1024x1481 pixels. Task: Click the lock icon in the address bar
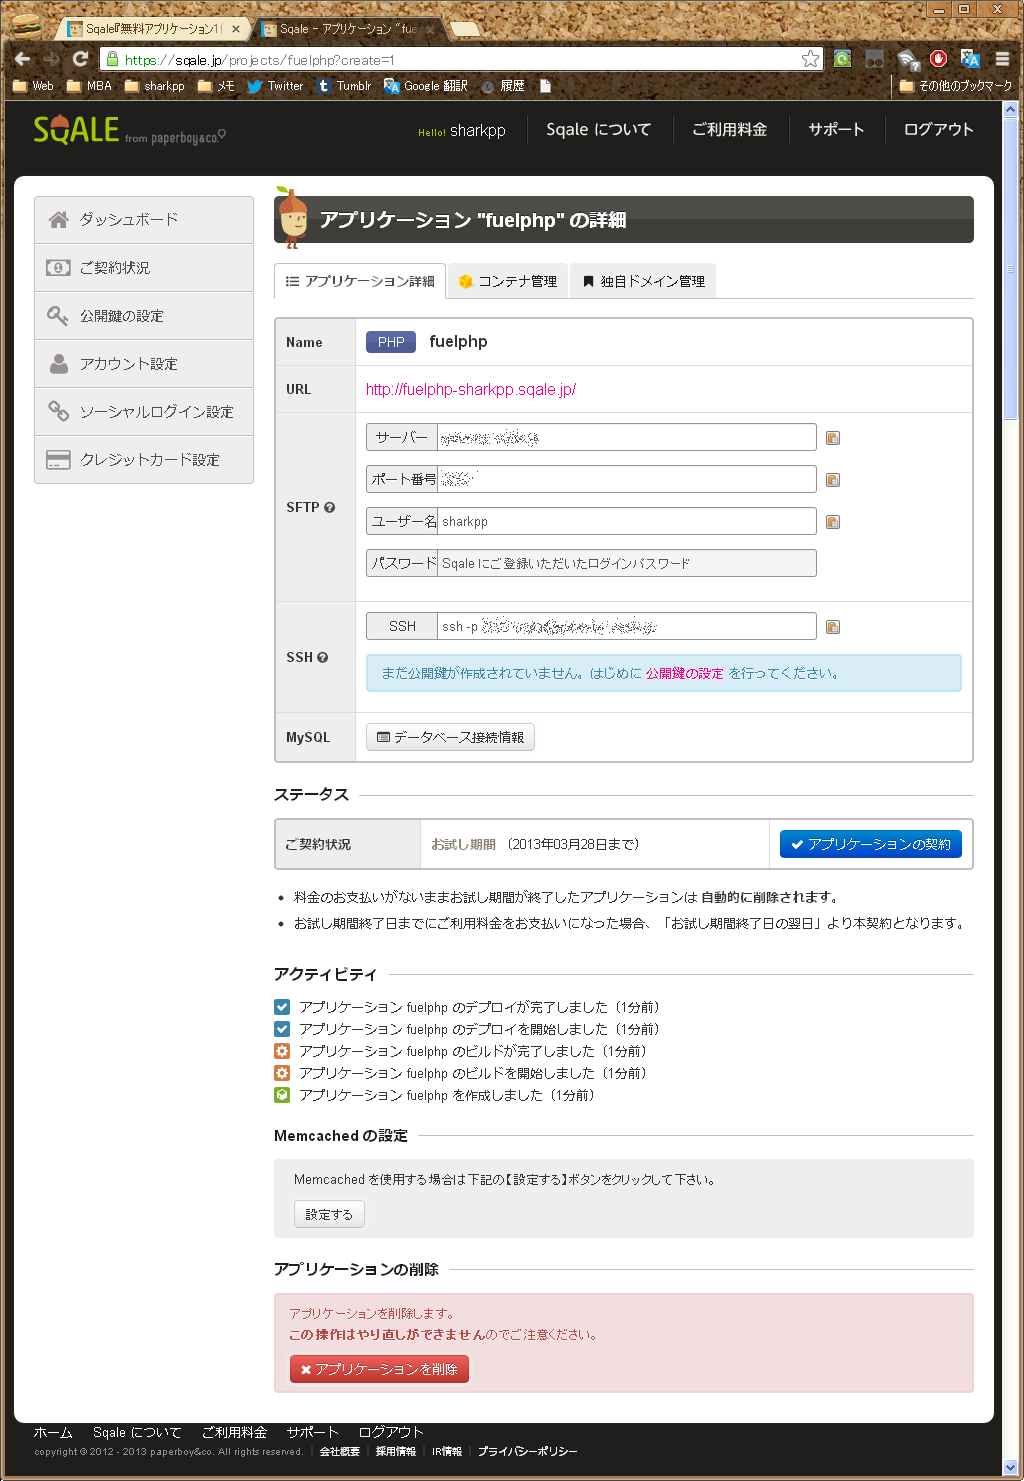(x=112, y=59)
